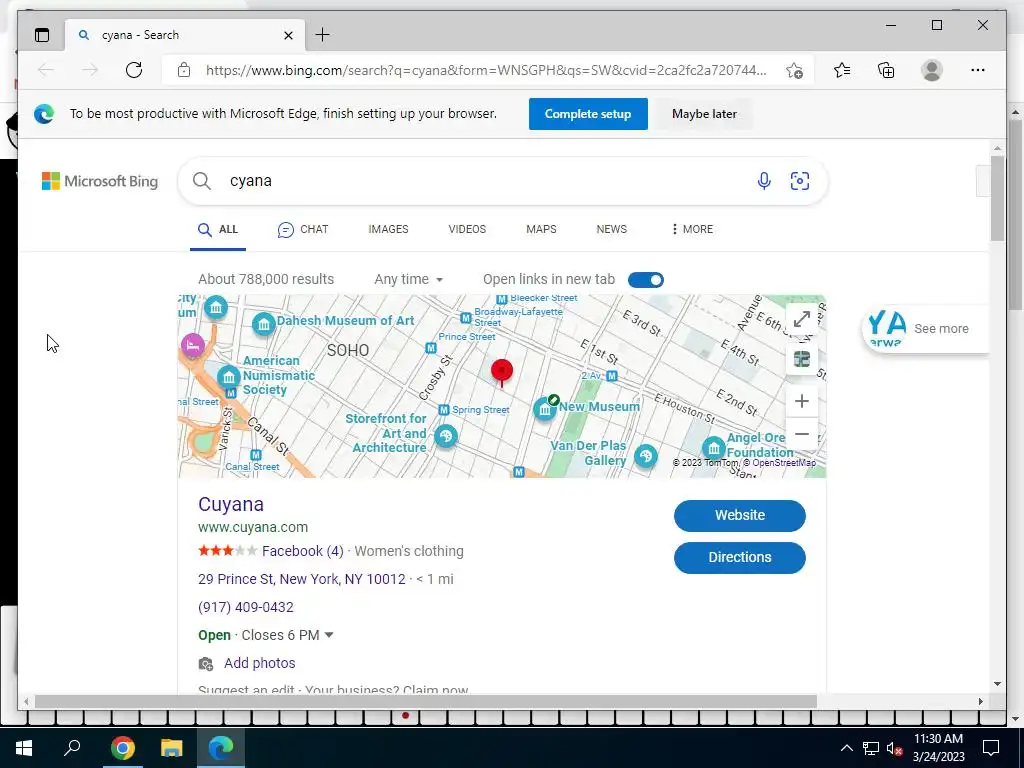This screenshot has width=1024, height=768.
Task: Open tab actions menu icon
Action: (x=42, y=35)
